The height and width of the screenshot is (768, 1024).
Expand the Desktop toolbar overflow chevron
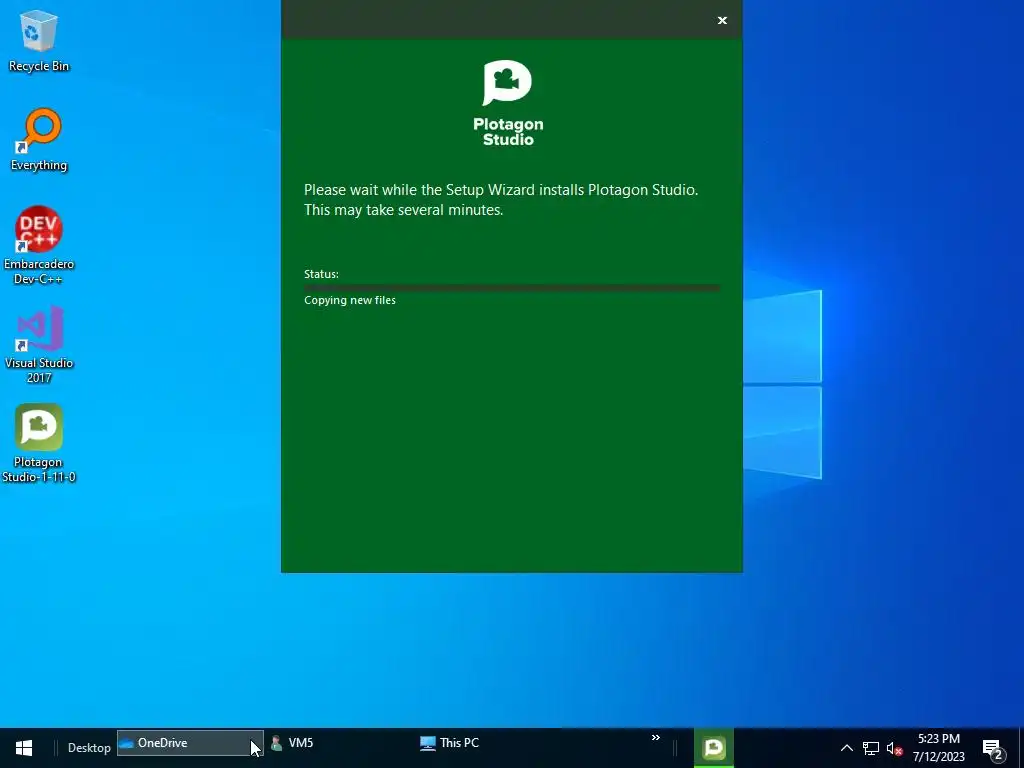tap(656, 738)
